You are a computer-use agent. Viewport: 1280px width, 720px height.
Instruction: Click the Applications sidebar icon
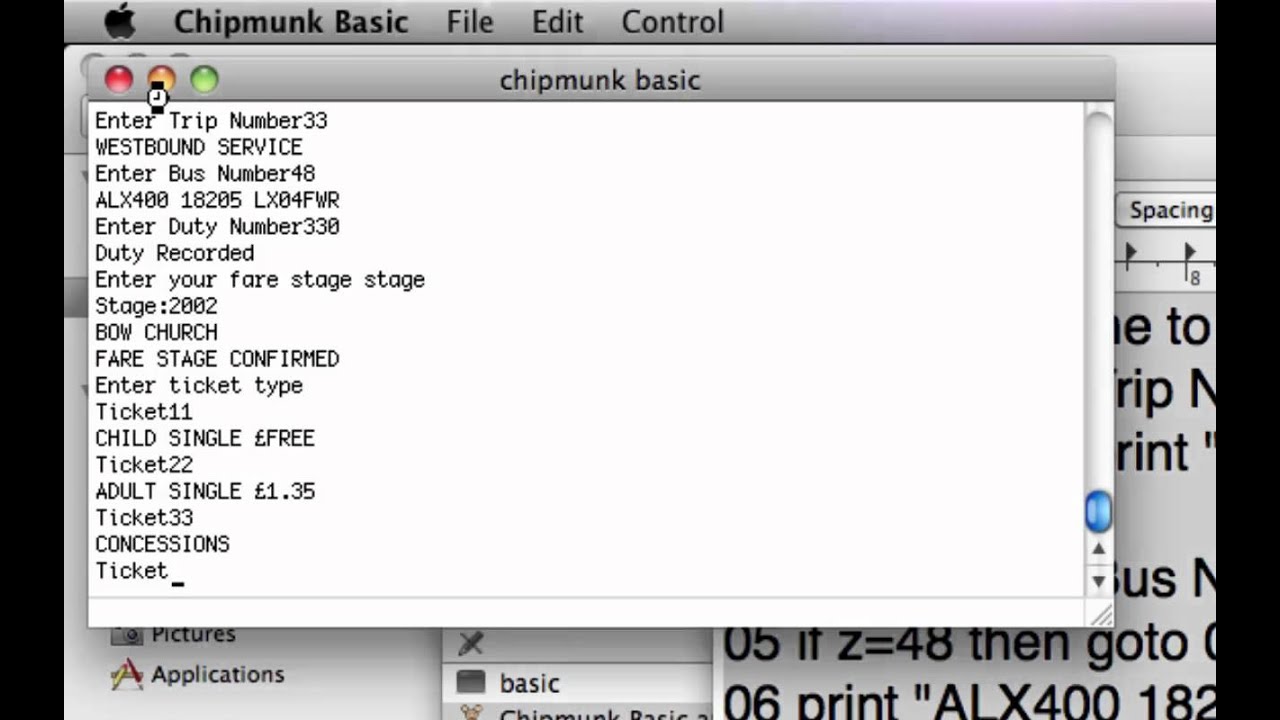(x=126, y=675)
